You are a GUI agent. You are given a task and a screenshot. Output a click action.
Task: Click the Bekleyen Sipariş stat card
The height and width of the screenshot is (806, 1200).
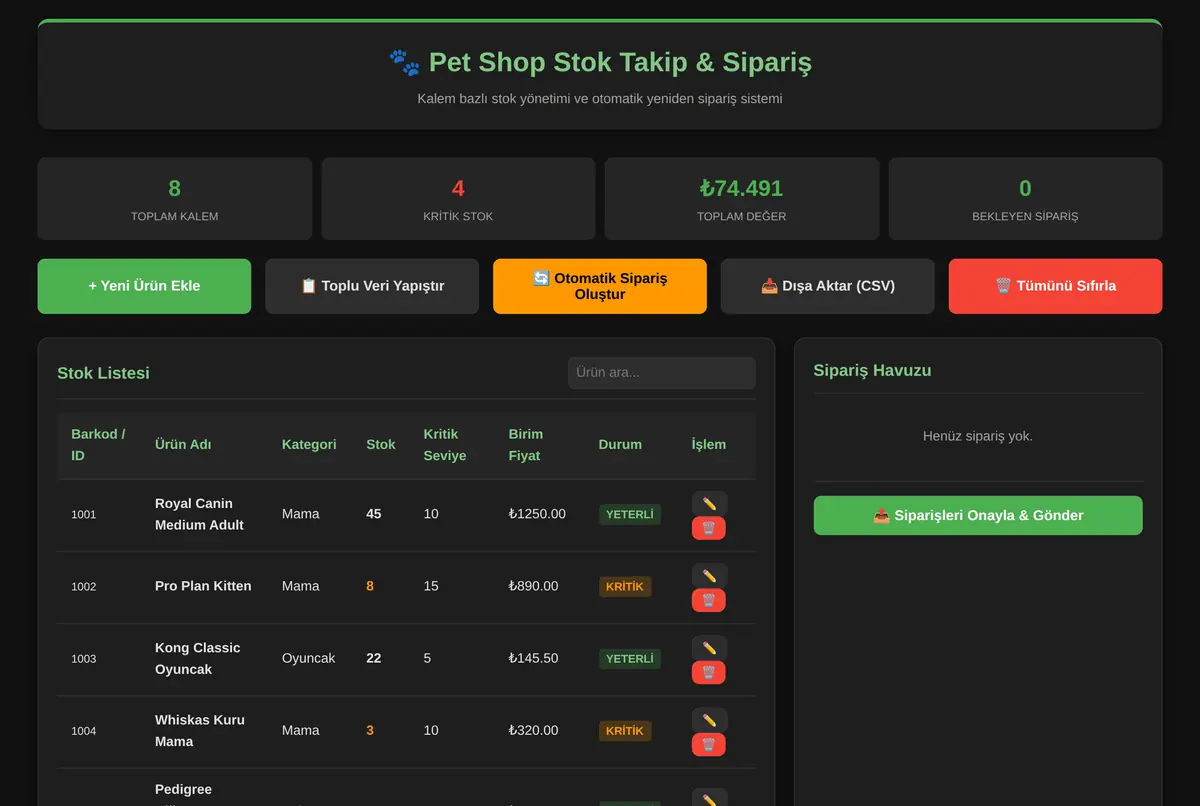[1025, 199]
